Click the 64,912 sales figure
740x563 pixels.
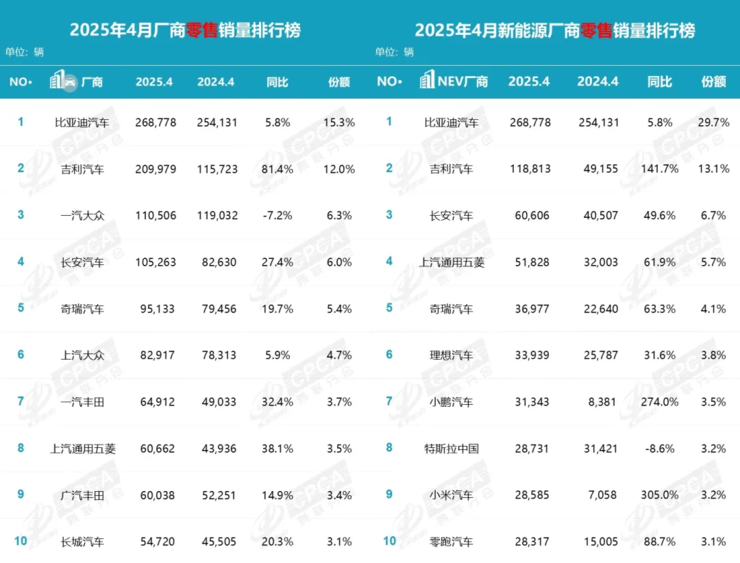tap(157, 402)
